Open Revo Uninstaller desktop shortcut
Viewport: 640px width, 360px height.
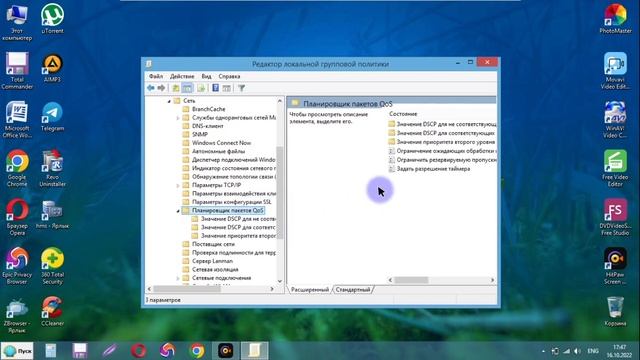point(52,168)
